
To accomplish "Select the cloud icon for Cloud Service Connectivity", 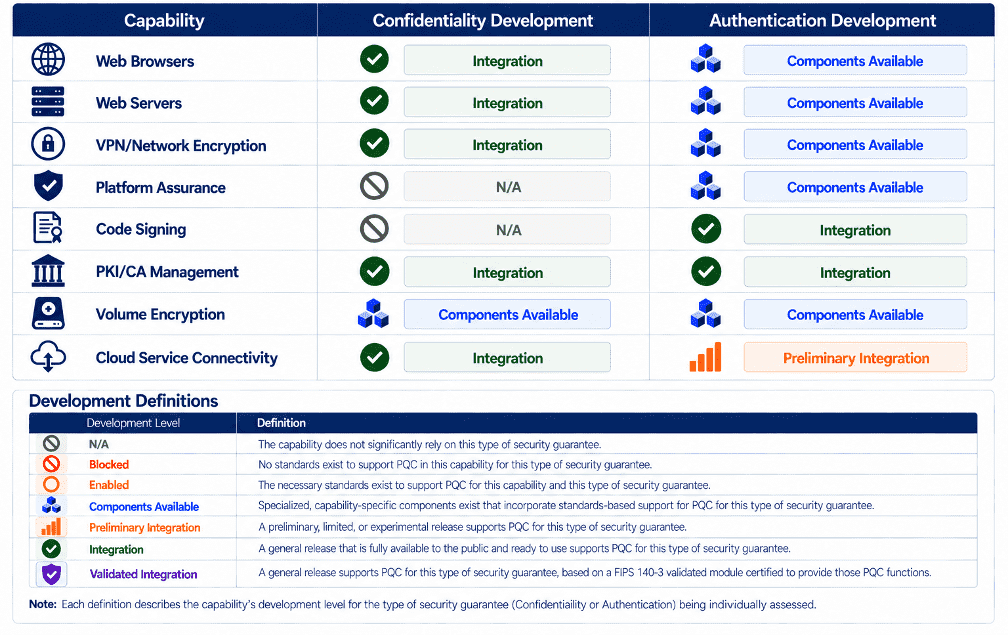I will tap(48, 356).
